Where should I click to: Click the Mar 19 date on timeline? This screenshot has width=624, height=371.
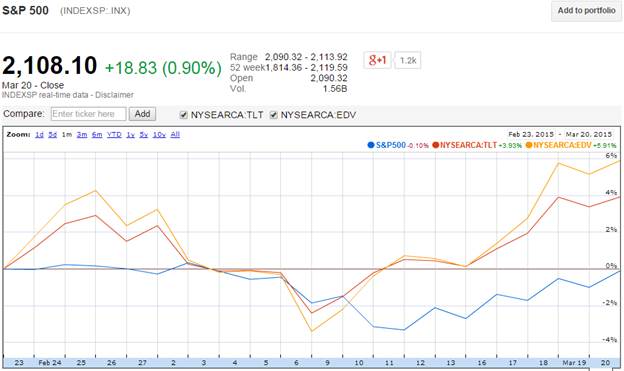574,363
